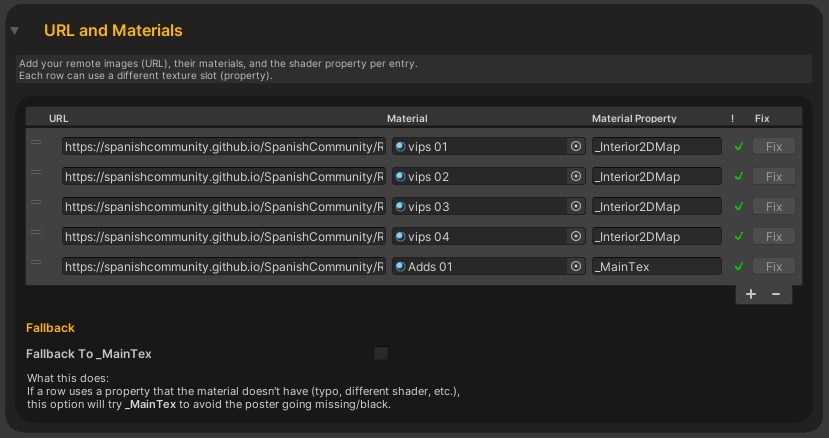Click the URL field of vips 02 row
This screenshot has height=438, width=829.
click(223, 176)
